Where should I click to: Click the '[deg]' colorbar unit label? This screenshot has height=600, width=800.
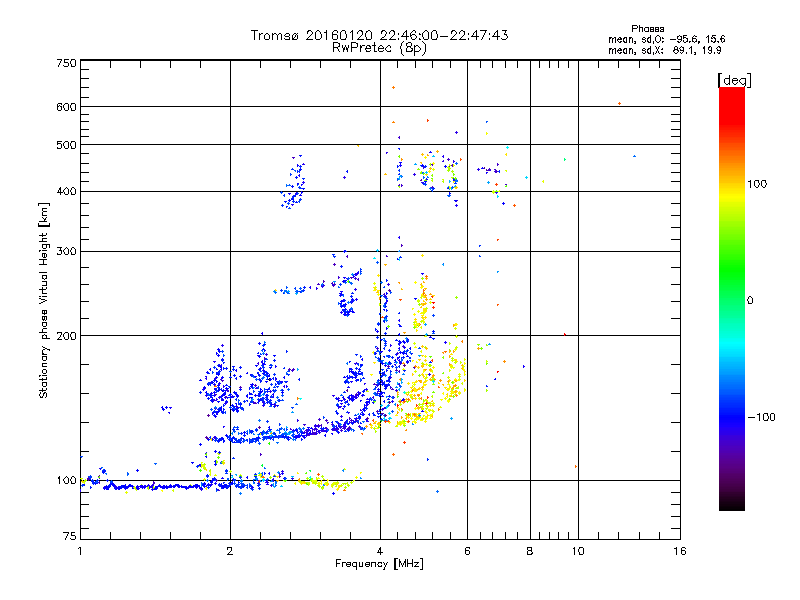coord(734,80)
